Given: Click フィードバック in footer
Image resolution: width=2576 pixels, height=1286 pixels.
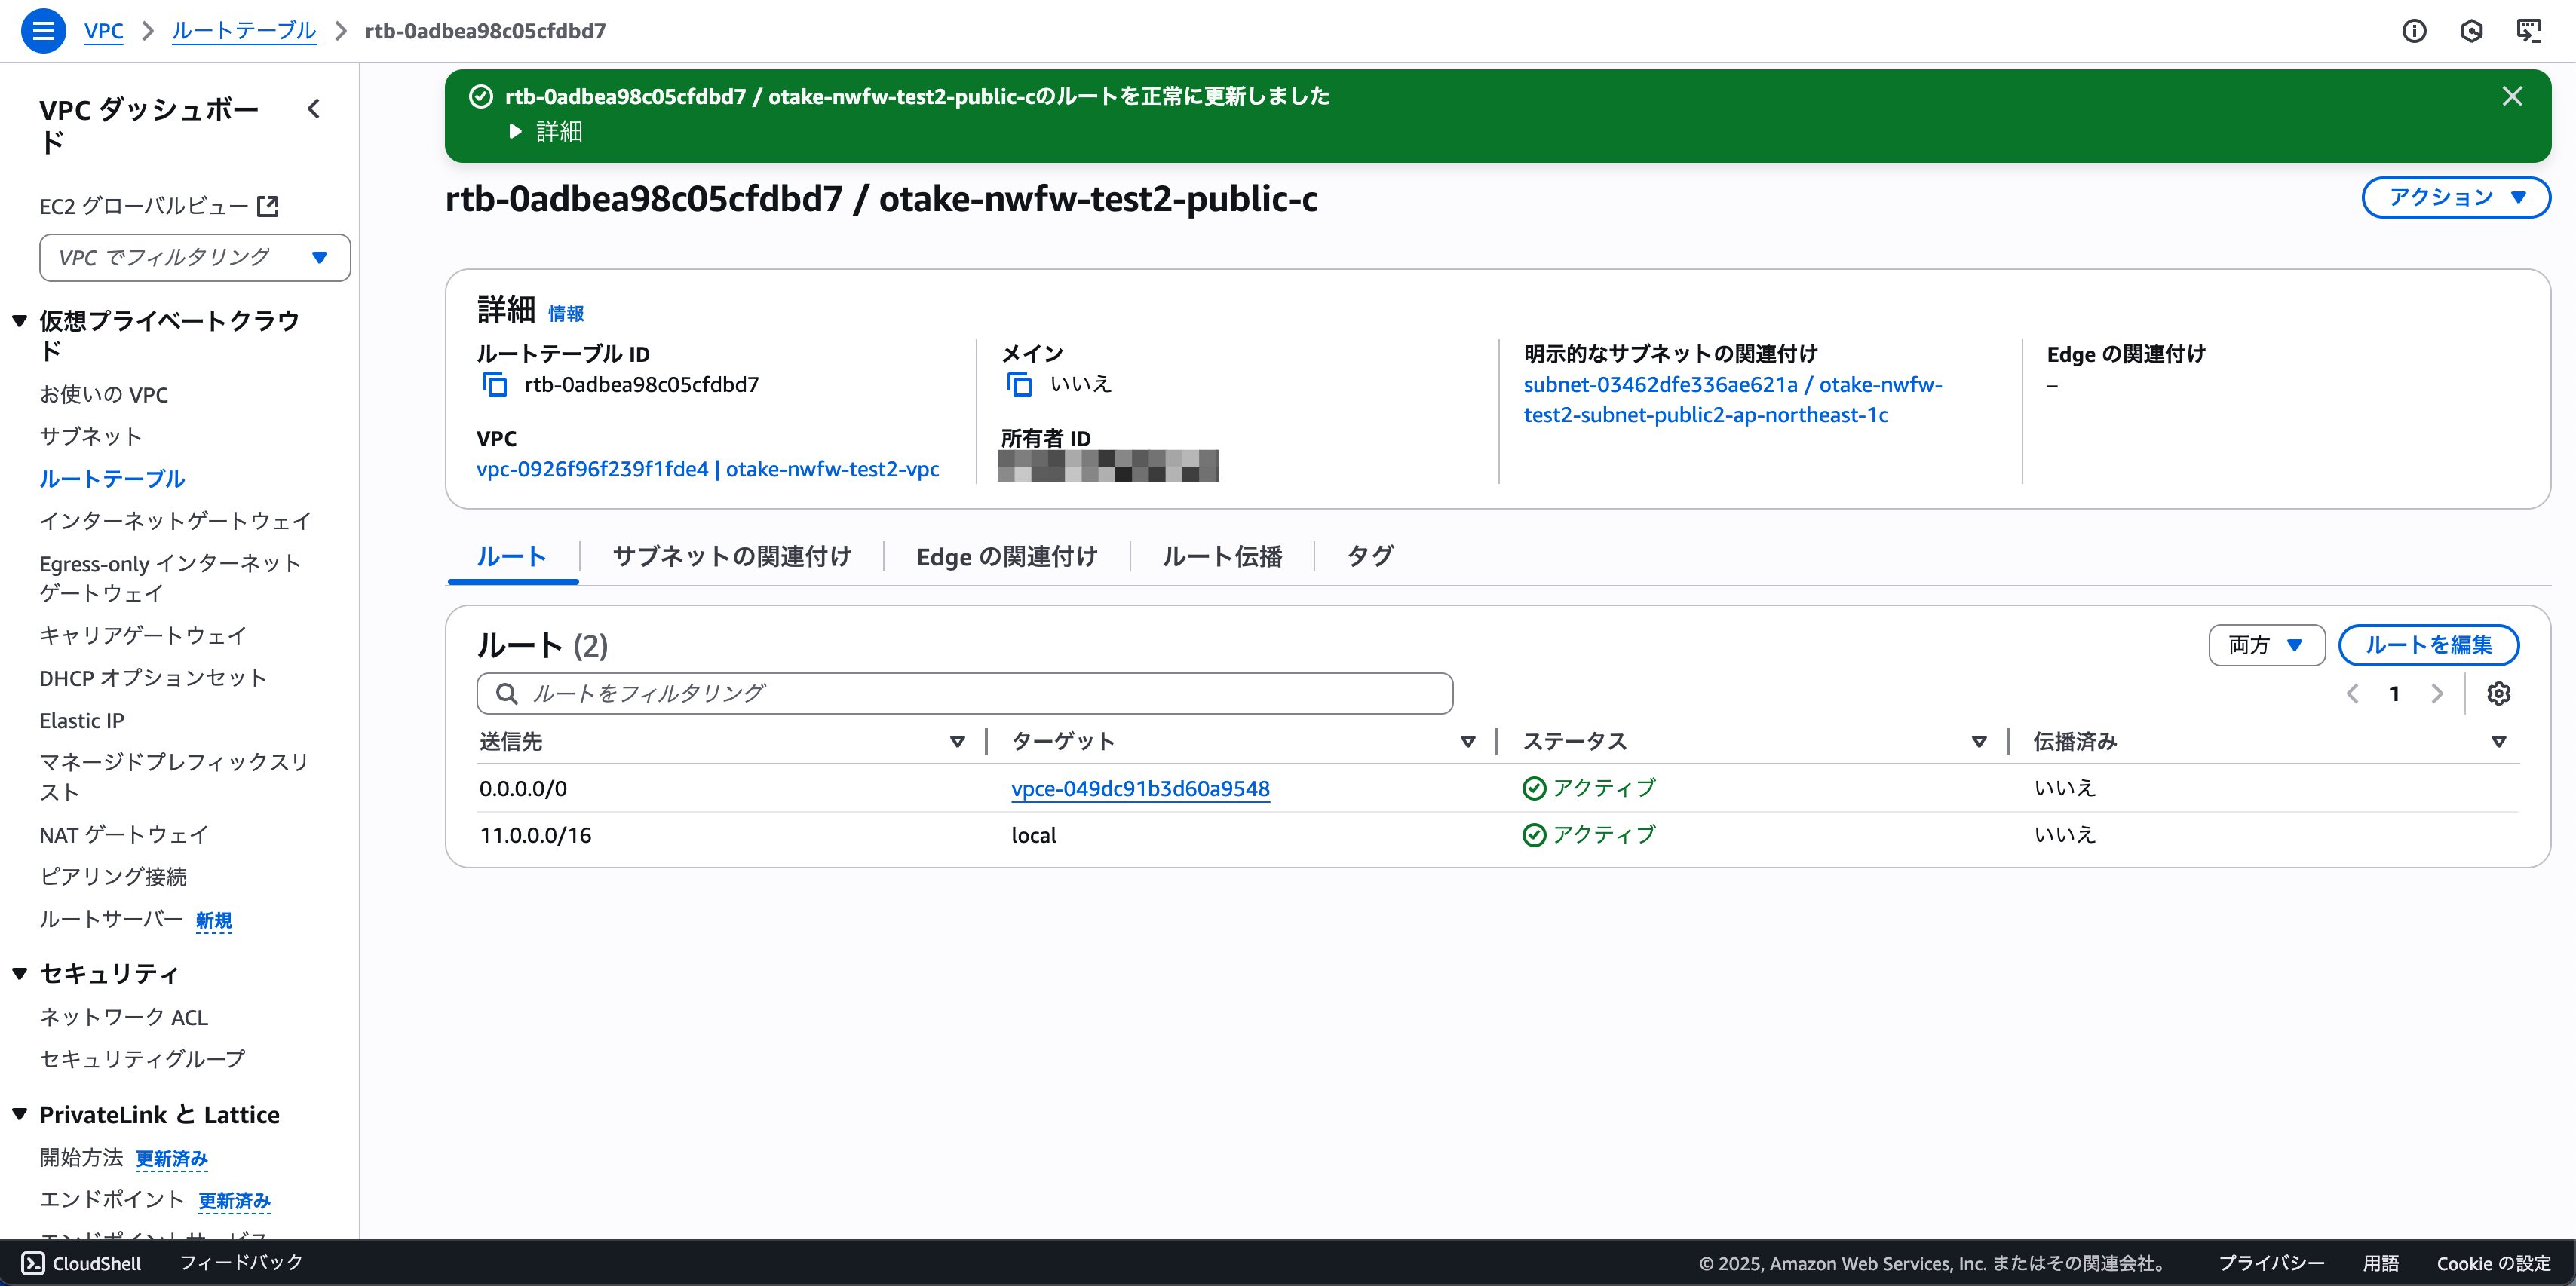Looking at the screenshot, I should (241, 1263).
